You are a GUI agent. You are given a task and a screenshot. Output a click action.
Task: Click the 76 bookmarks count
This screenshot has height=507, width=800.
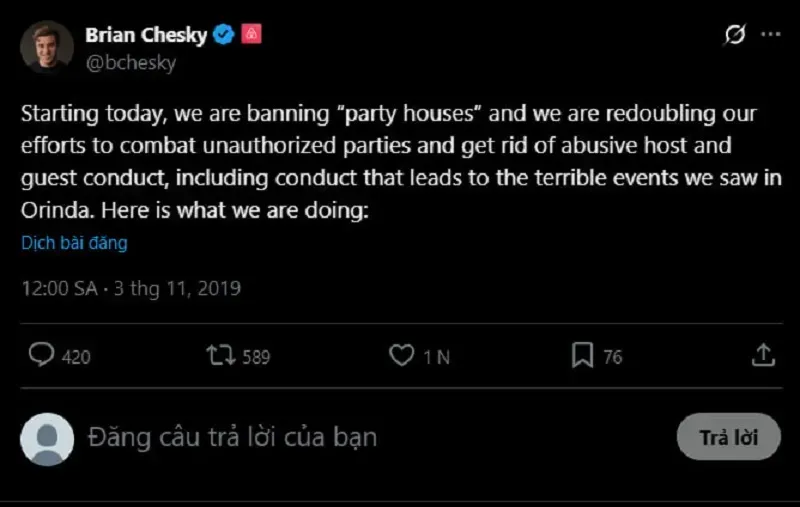point(612,356)
